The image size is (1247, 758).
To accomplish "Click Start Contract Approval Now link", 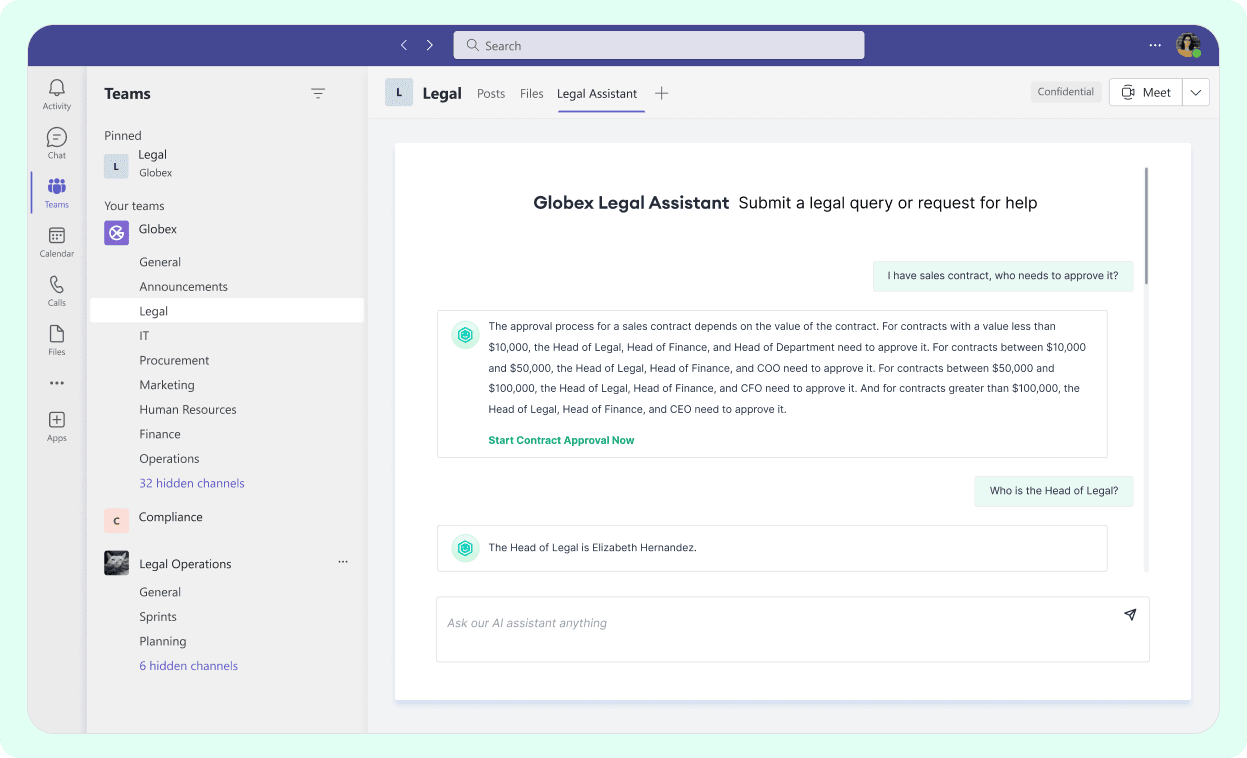I will pyautogui.click(x=561, y=440).
